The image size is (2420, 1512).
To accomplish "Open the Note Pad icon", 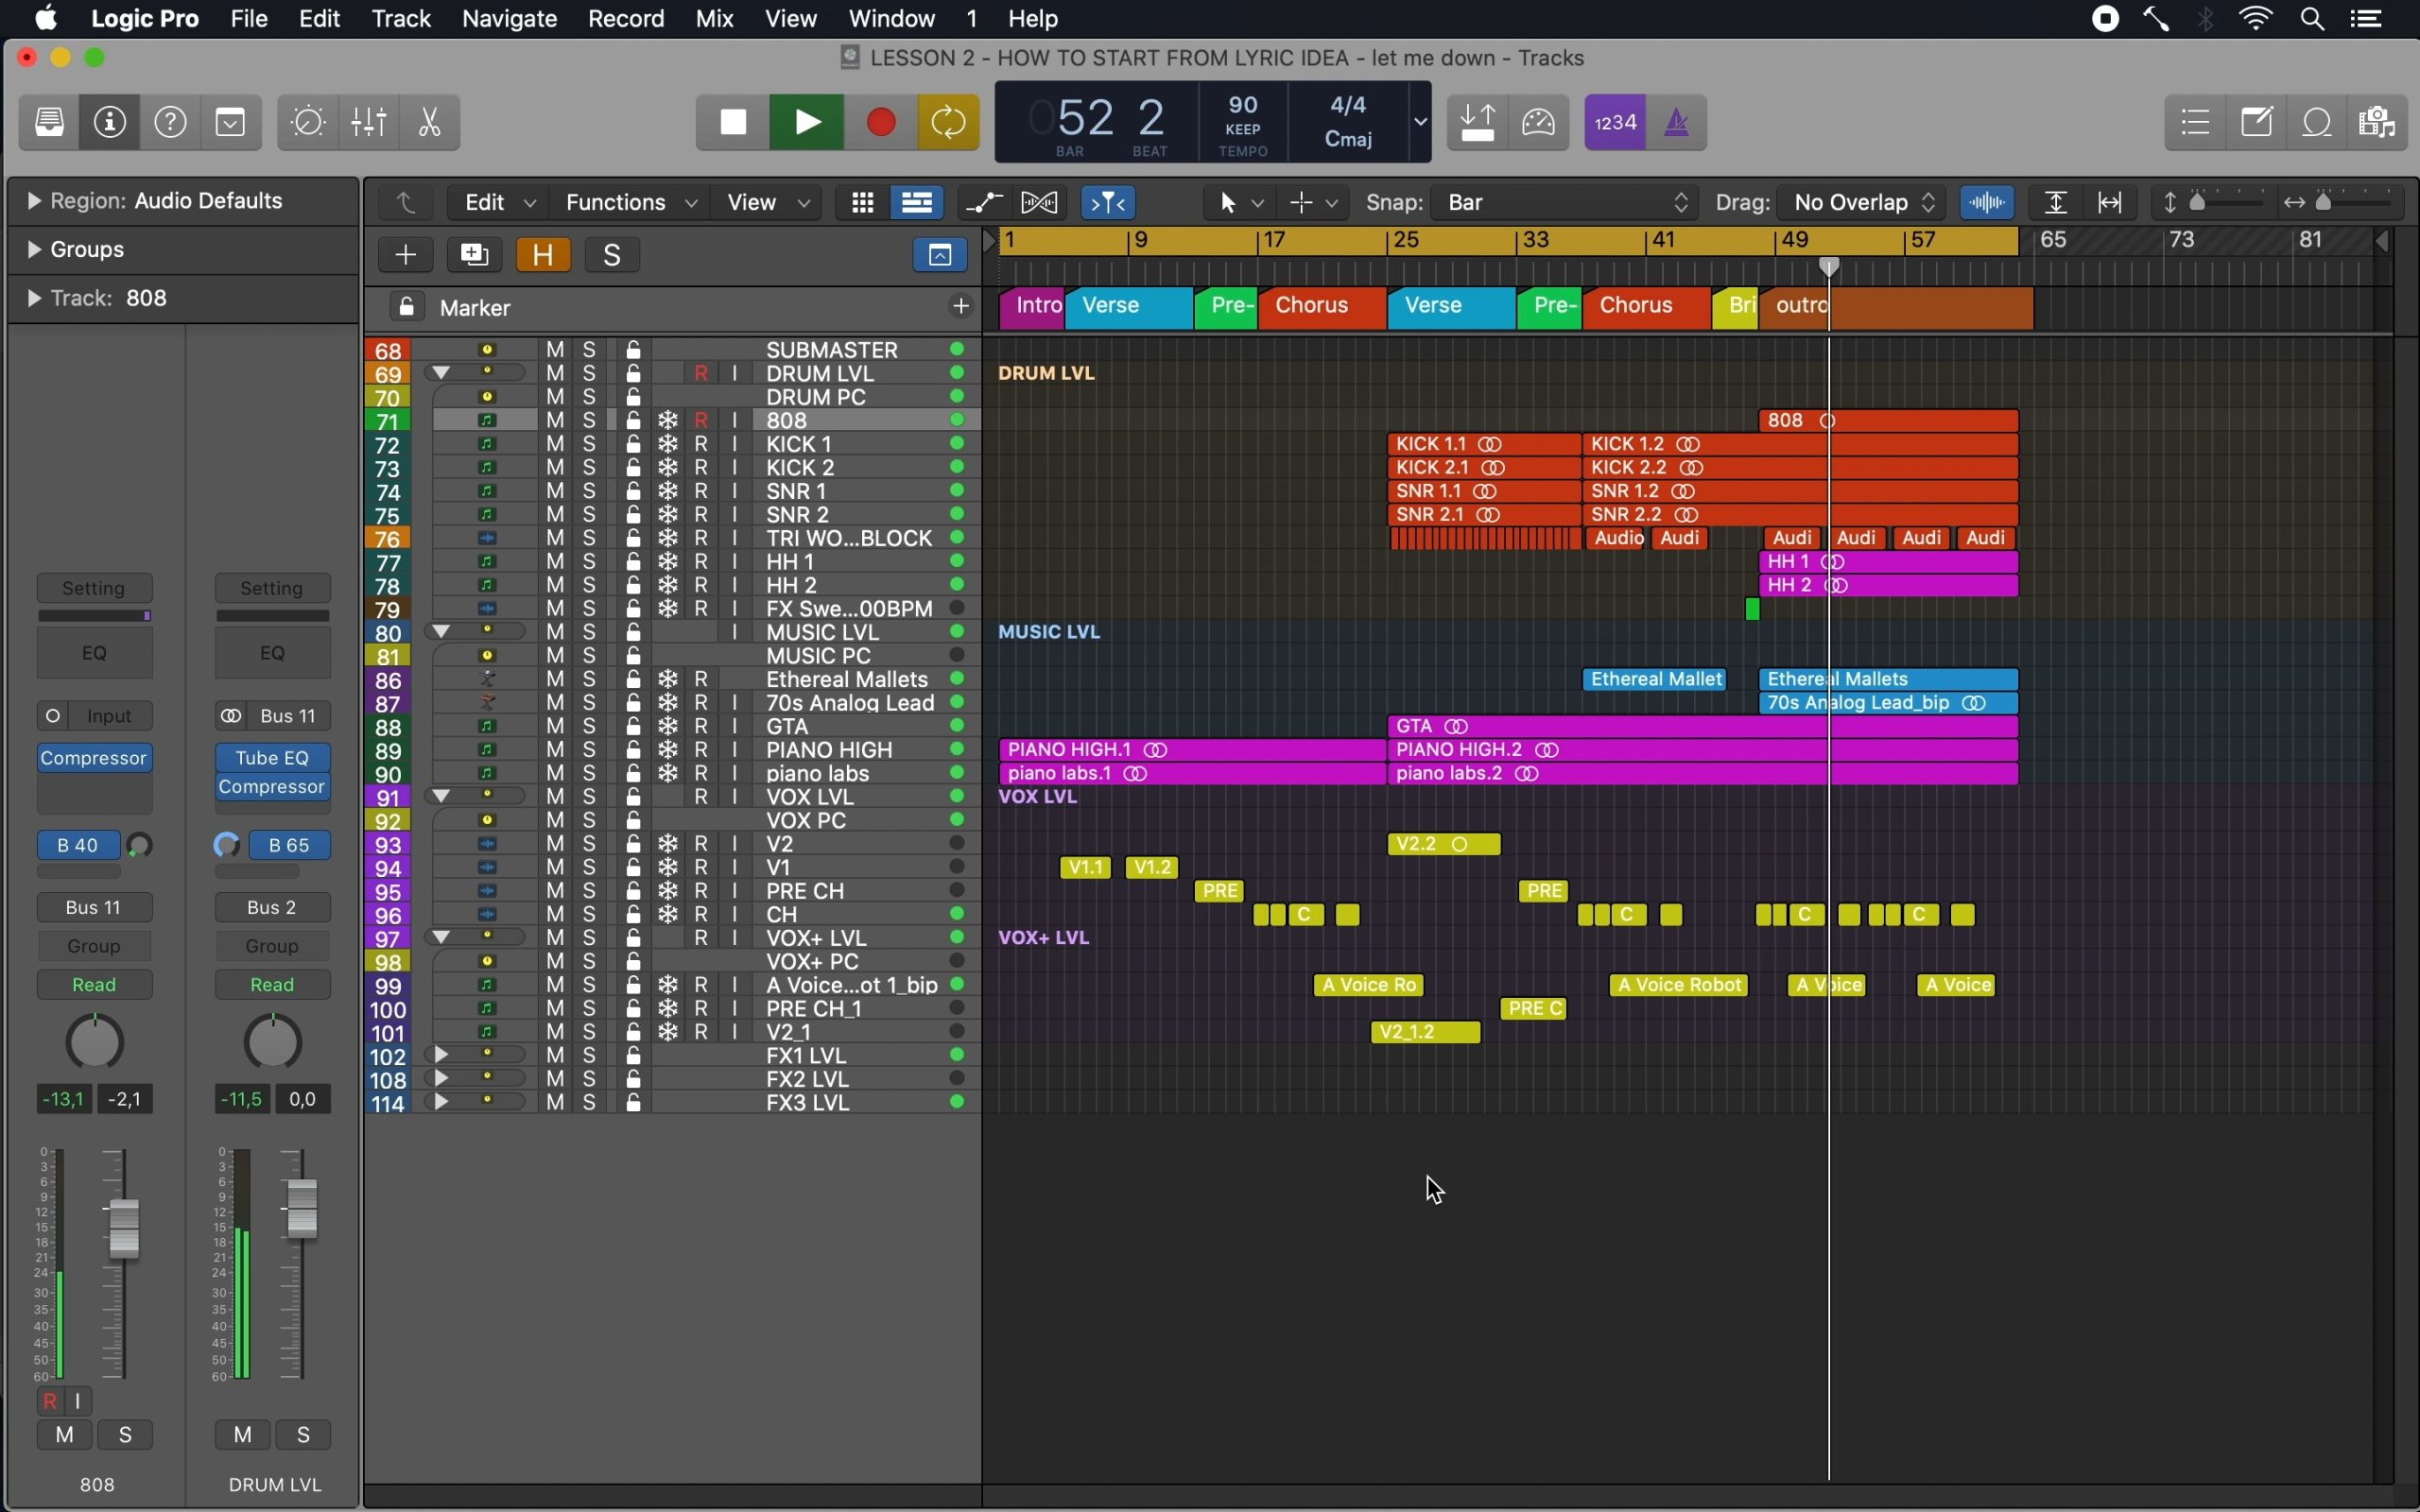I will (2256, 122).
